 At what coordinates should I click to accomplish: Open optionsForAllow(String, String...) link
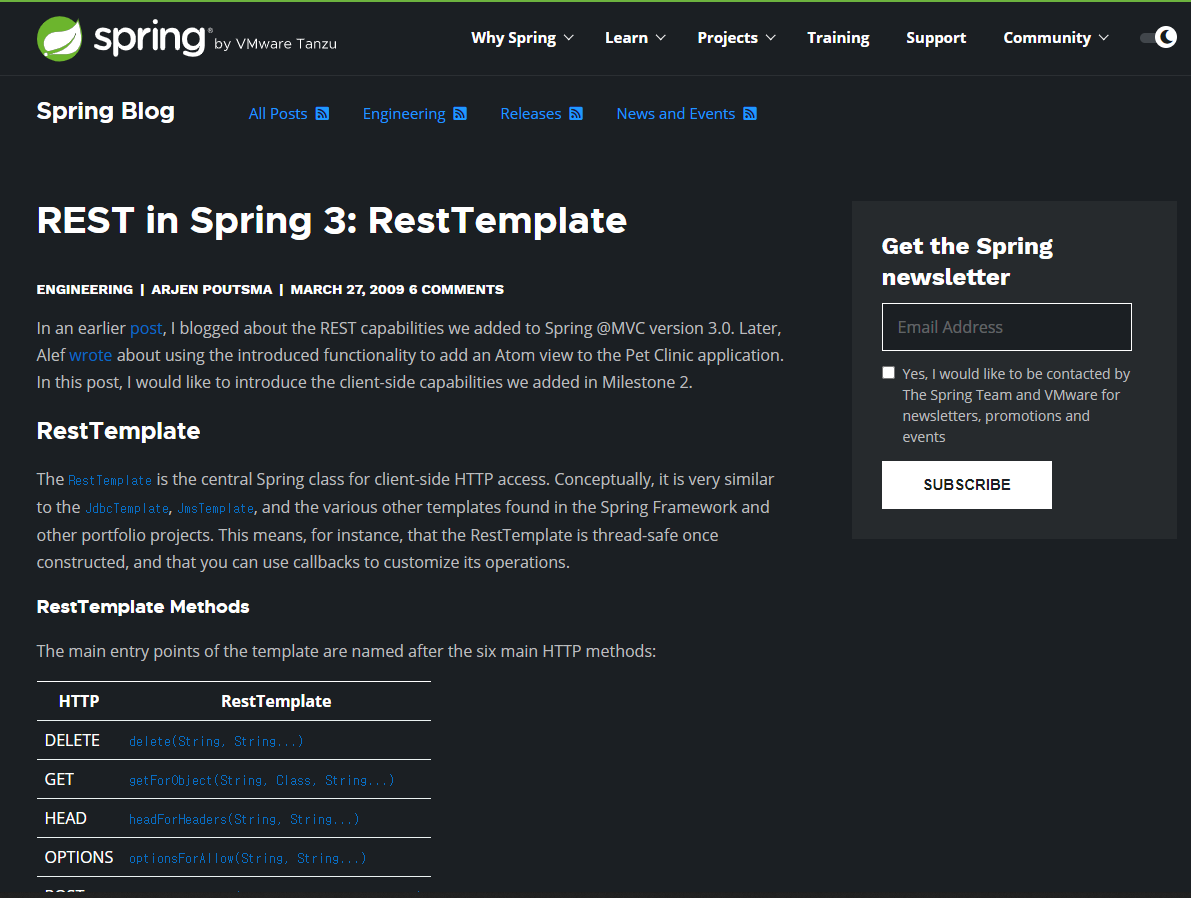pyautogui.click(x=248, y=858)
